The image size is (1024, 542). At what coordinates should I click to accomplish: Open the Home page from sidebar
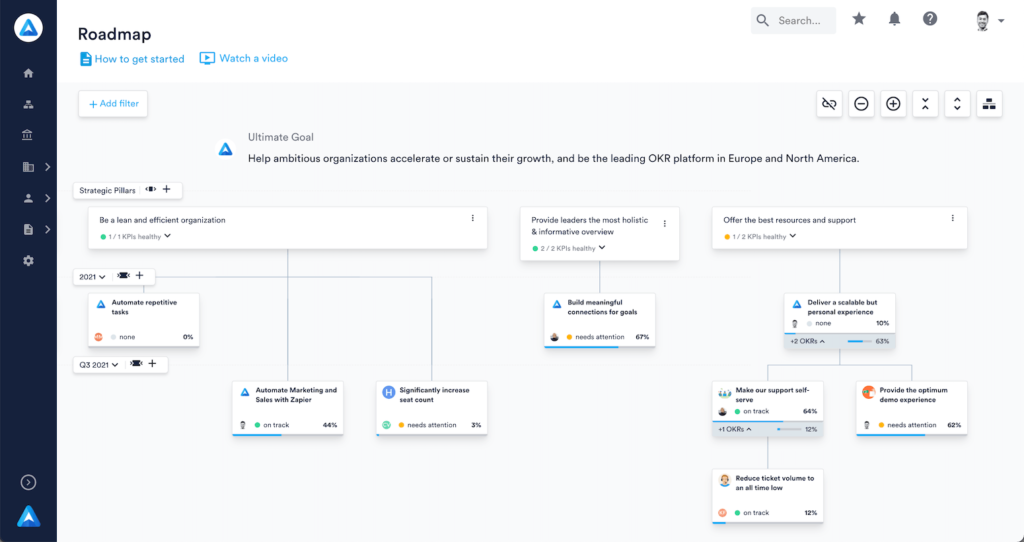click(x=28, y=73)
